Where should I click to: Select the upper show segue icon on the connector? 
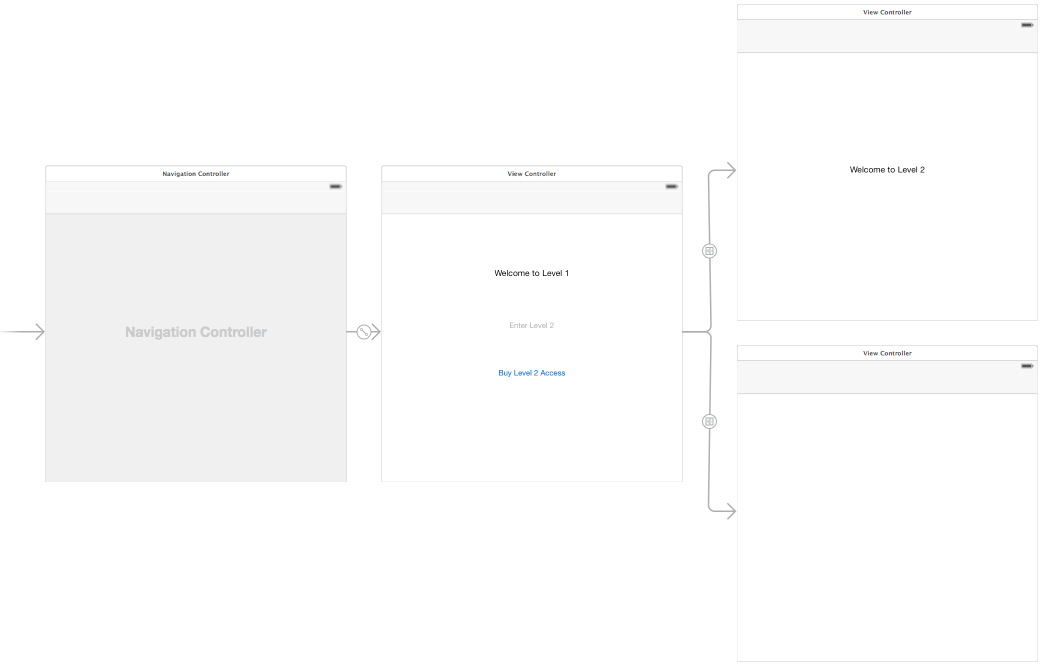pos(709,249)
